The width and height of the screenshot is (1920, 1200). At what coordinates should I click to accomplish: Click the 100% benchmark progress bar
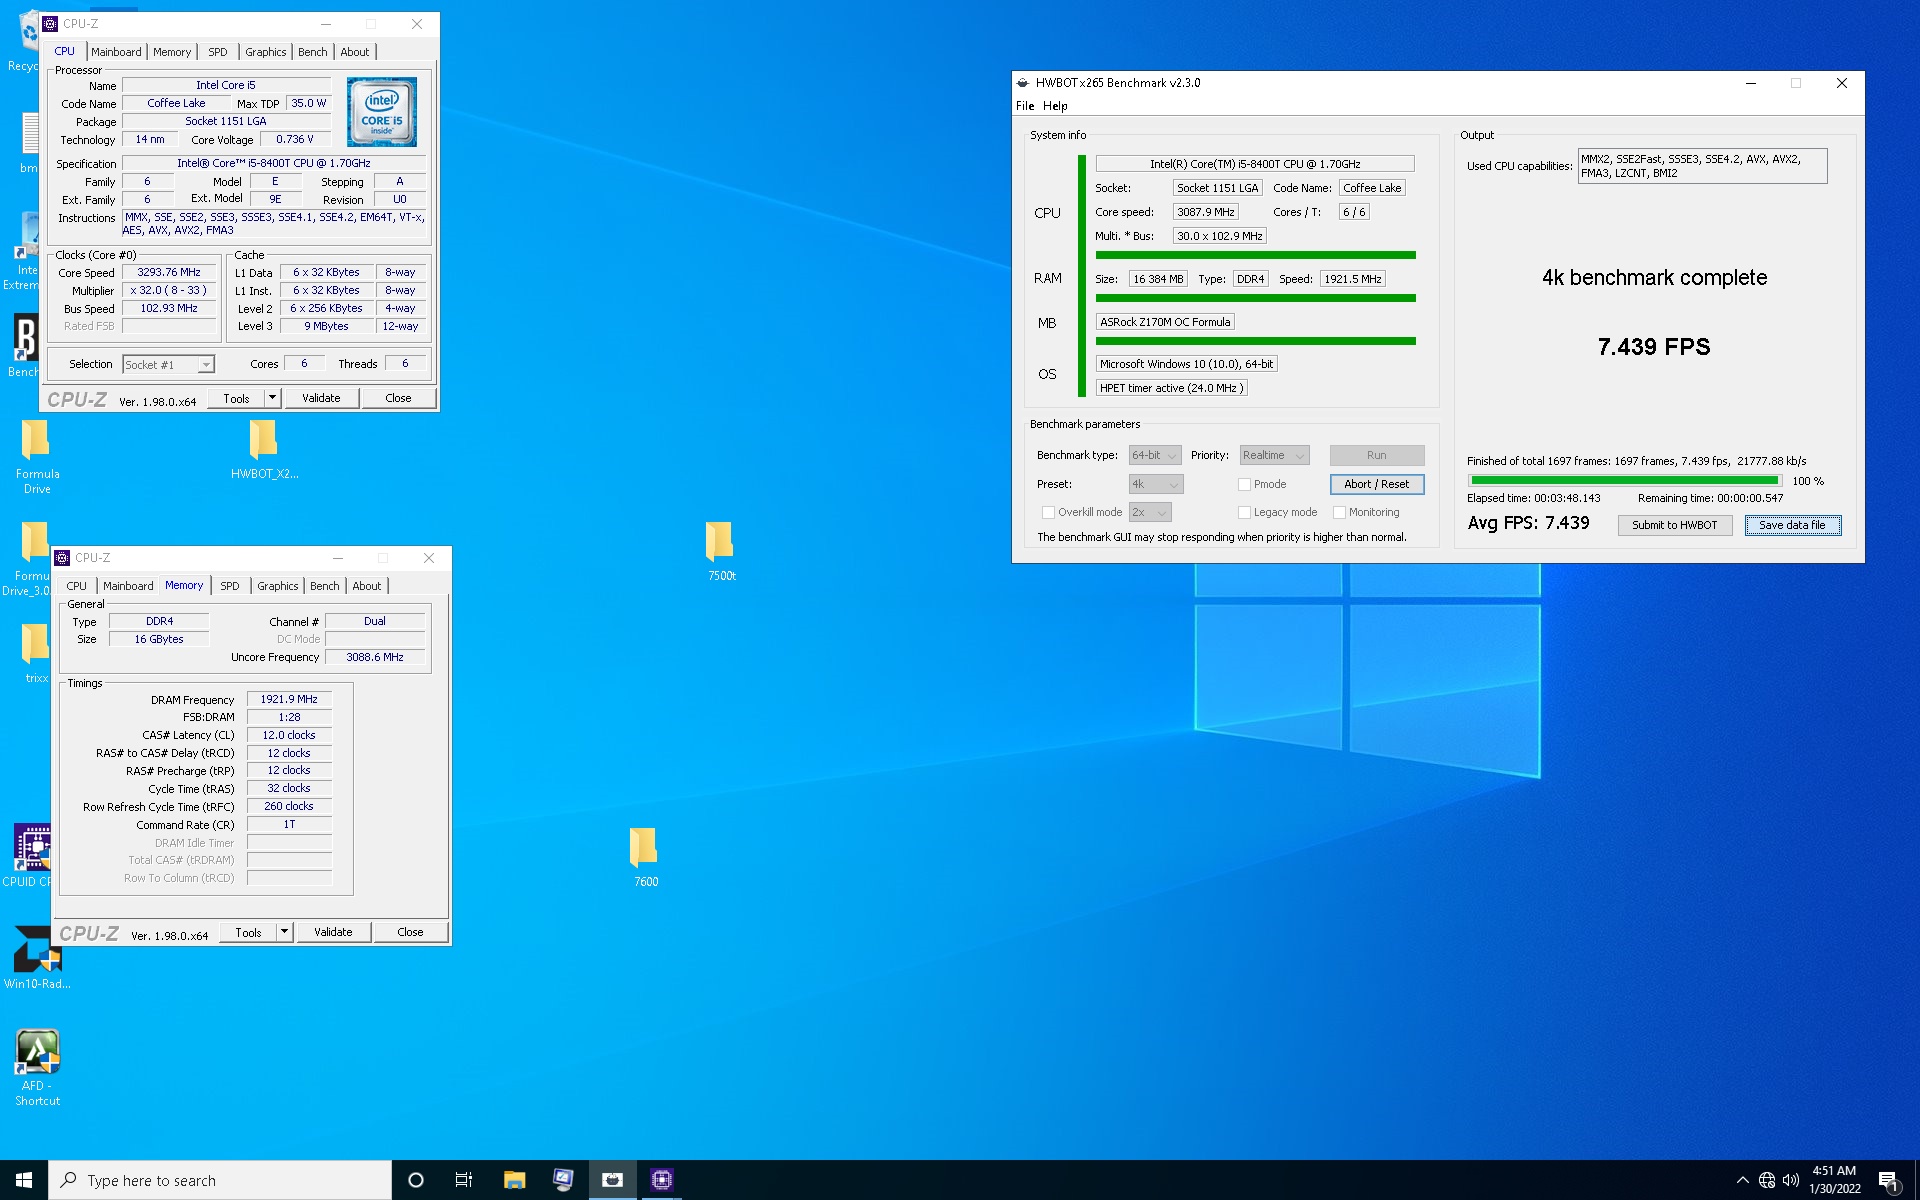1624,481
